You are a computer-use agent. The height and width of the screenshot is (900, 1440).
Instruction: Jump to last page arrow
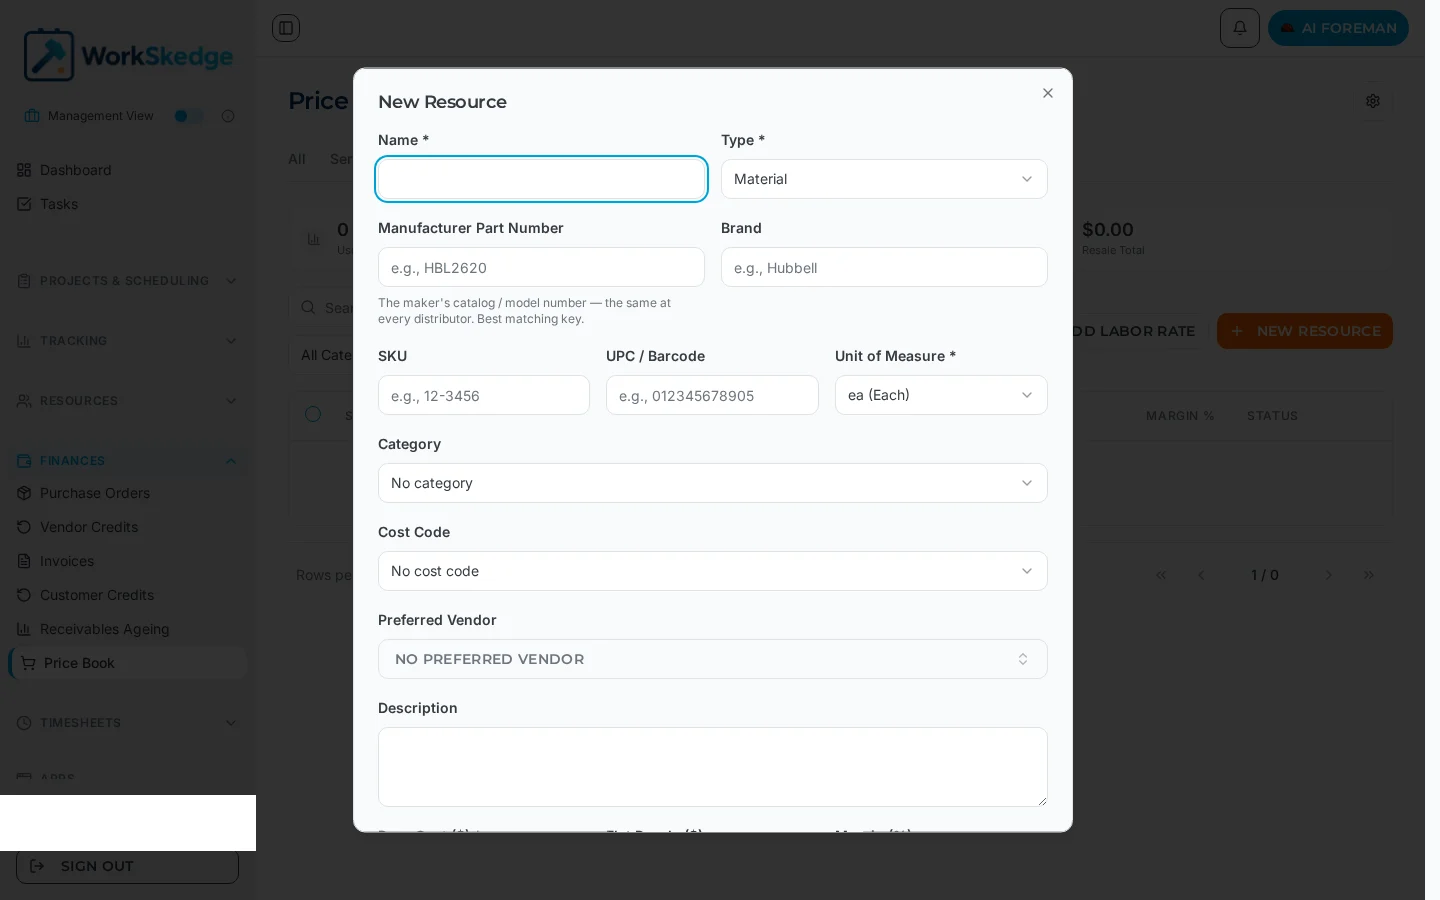tap(1369, 575)
